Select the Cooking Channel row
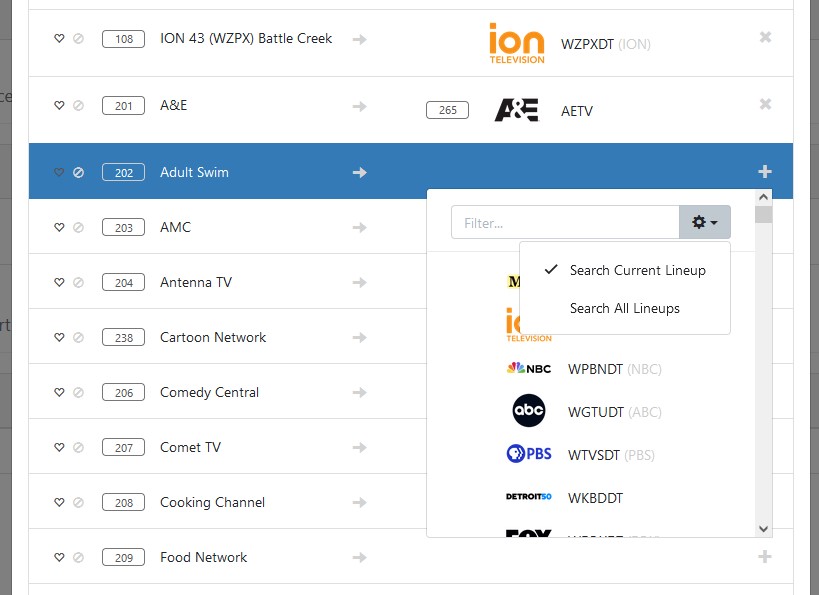Image resolution: width=819 pixels, height=595 pixels. click(212, 502)
